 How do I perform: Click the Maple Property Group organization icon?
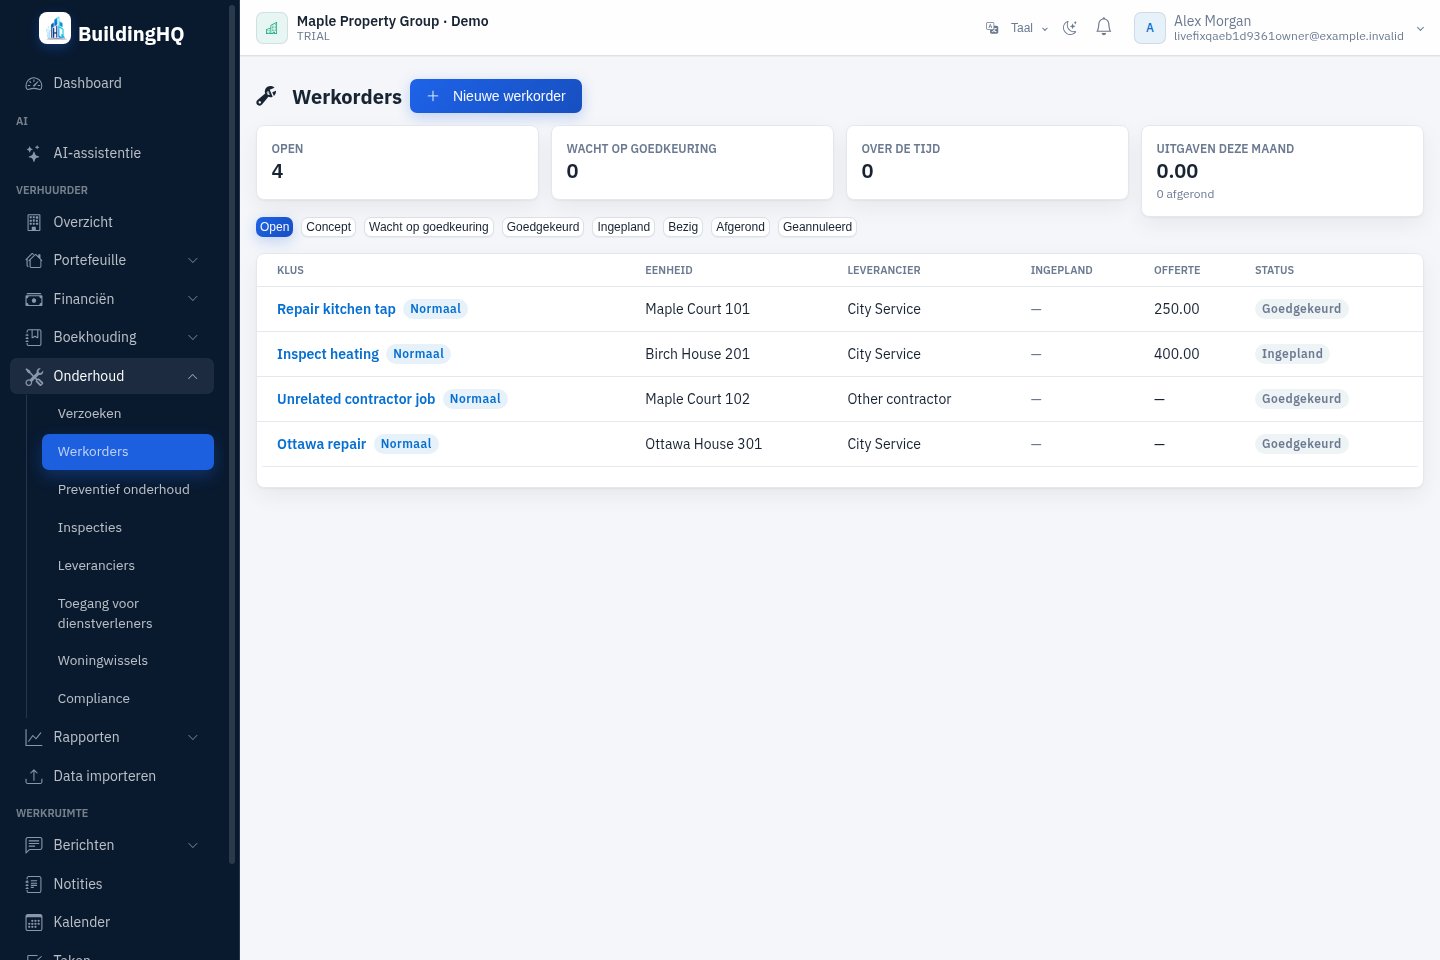(272, 28)
